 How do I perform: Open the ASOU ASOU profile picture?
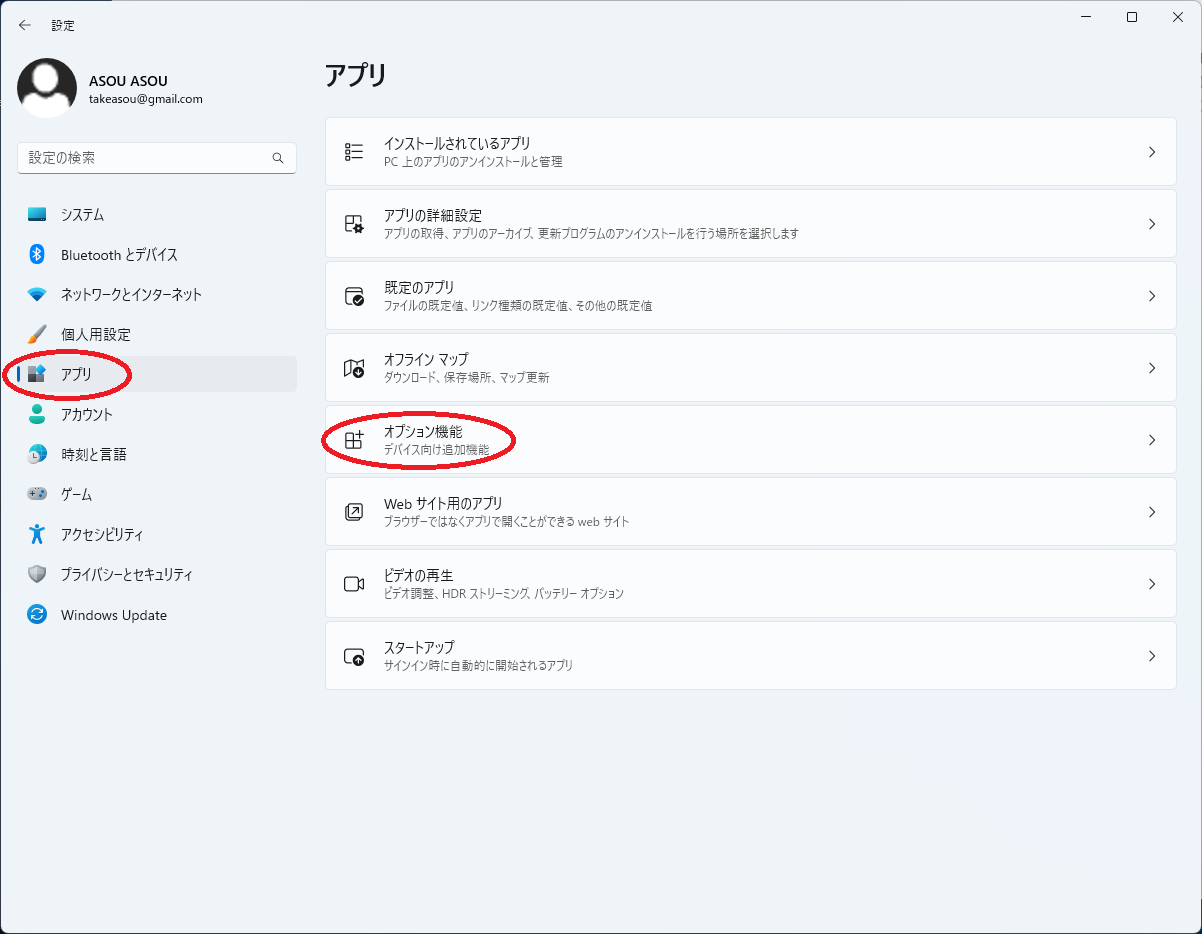(47, 88)
